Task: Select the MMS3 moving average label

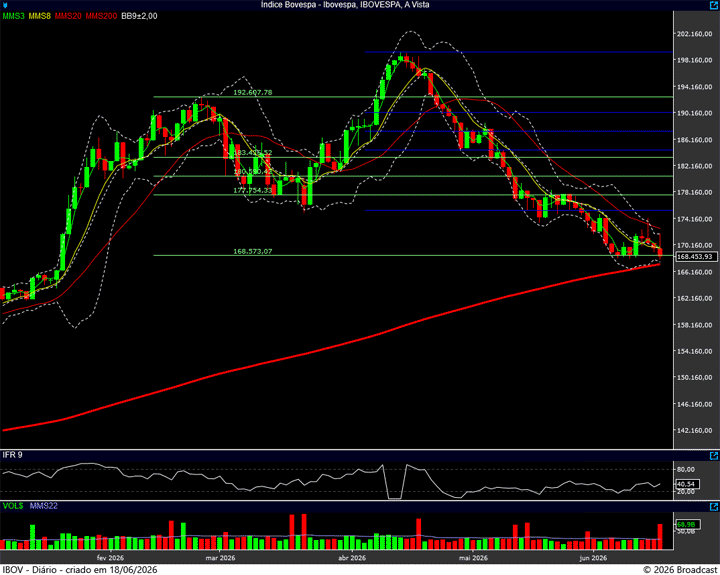Action: [x=13, y=16]
